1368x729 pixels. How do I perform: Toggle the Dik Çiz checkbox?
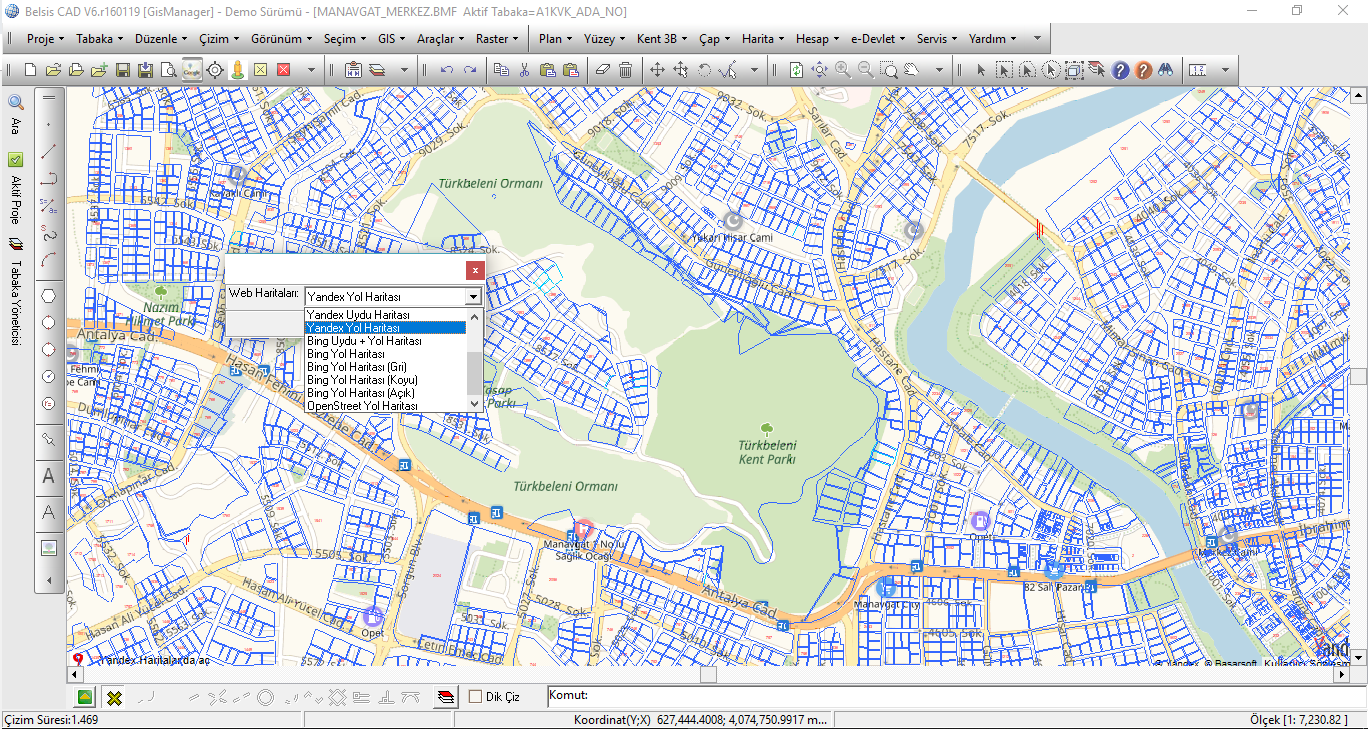tap(475, 697)
